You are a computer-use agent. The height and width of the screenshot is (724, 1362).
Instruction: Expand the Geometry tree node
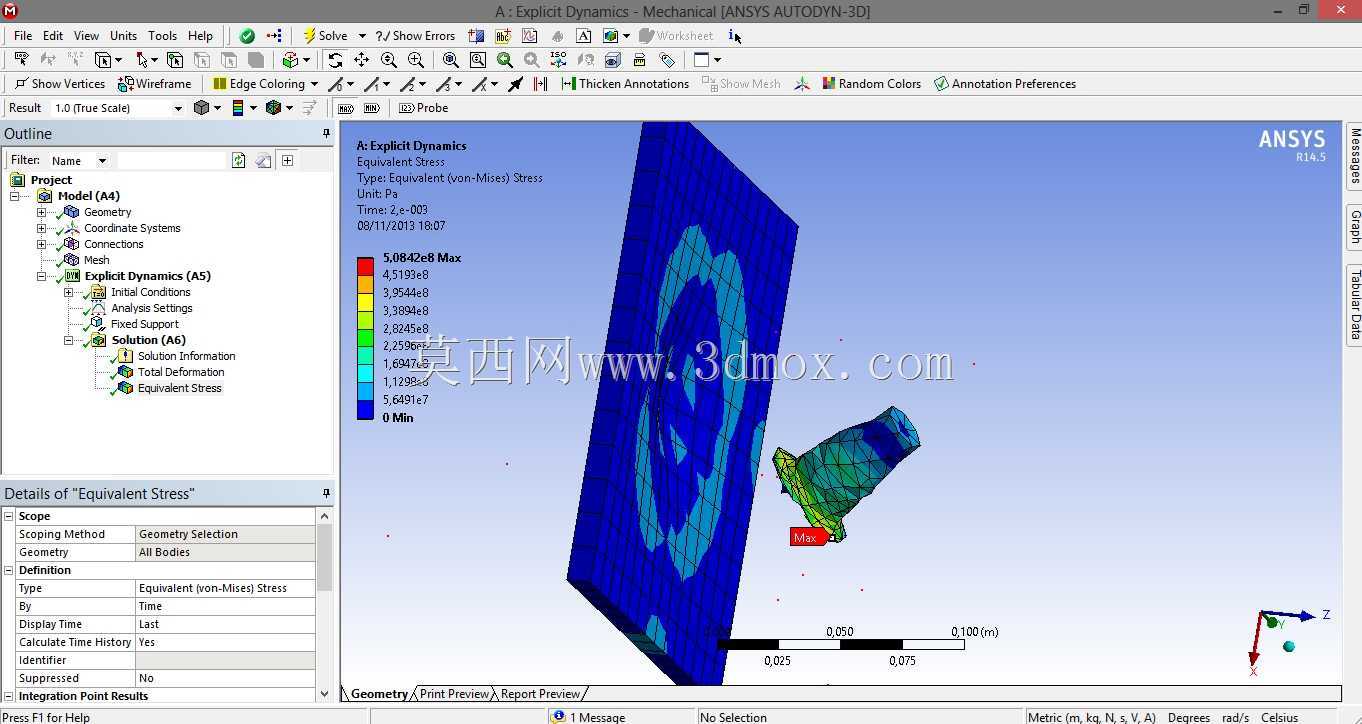tap(41, 212)
